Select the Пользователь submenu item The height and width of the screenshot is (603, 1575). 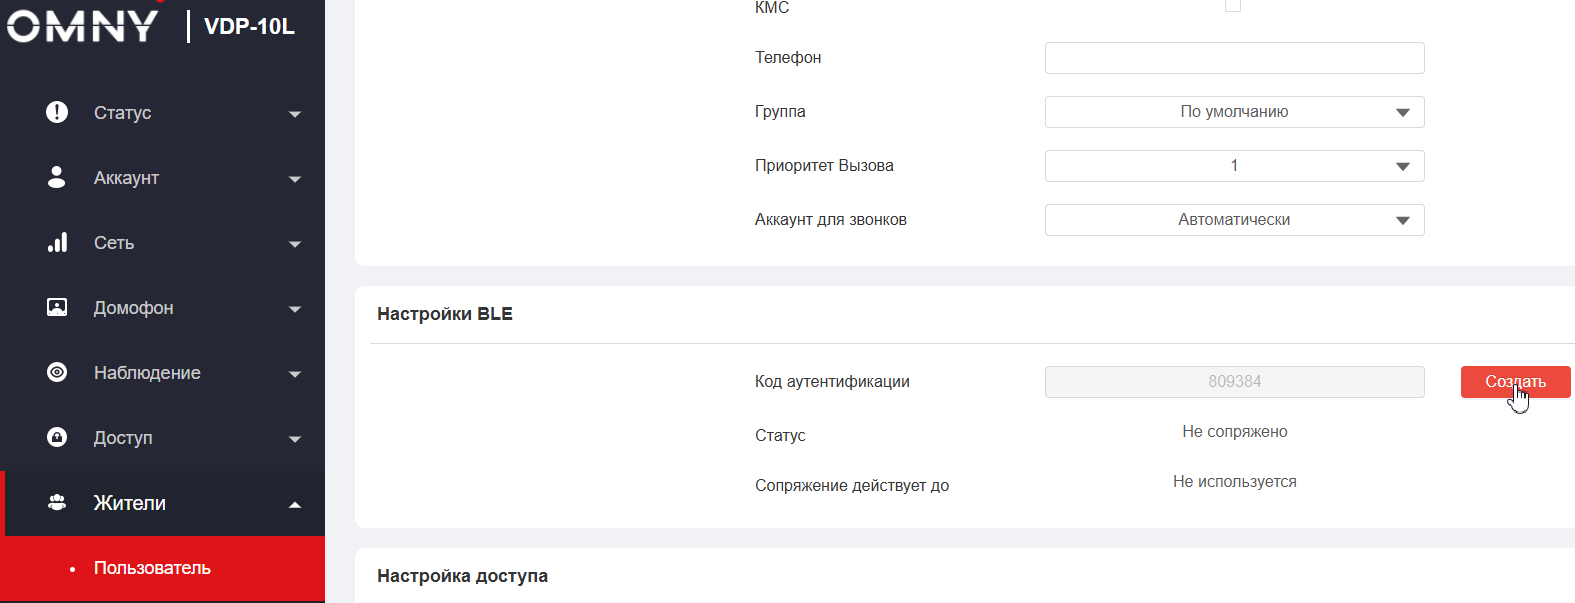click(x=152, y=568)
